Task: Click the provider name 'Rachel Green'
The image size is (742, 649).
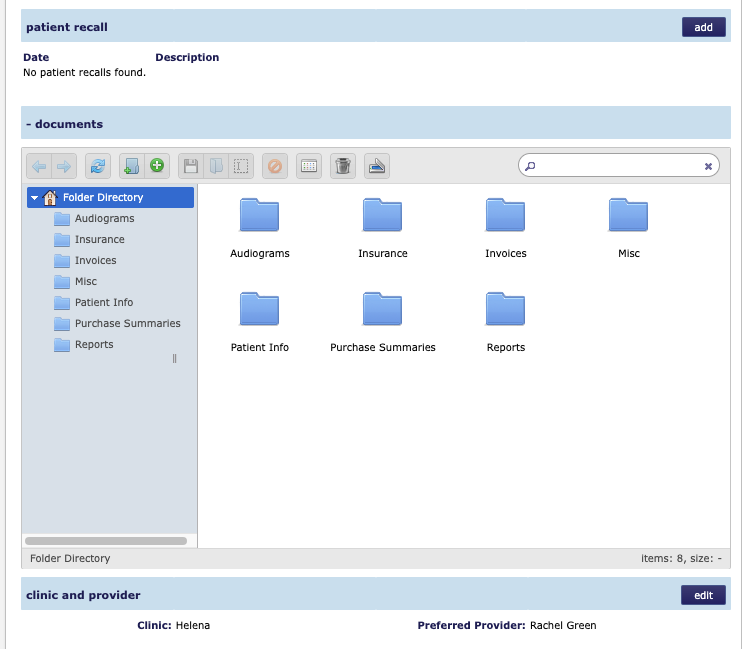Action: [563, 625]
